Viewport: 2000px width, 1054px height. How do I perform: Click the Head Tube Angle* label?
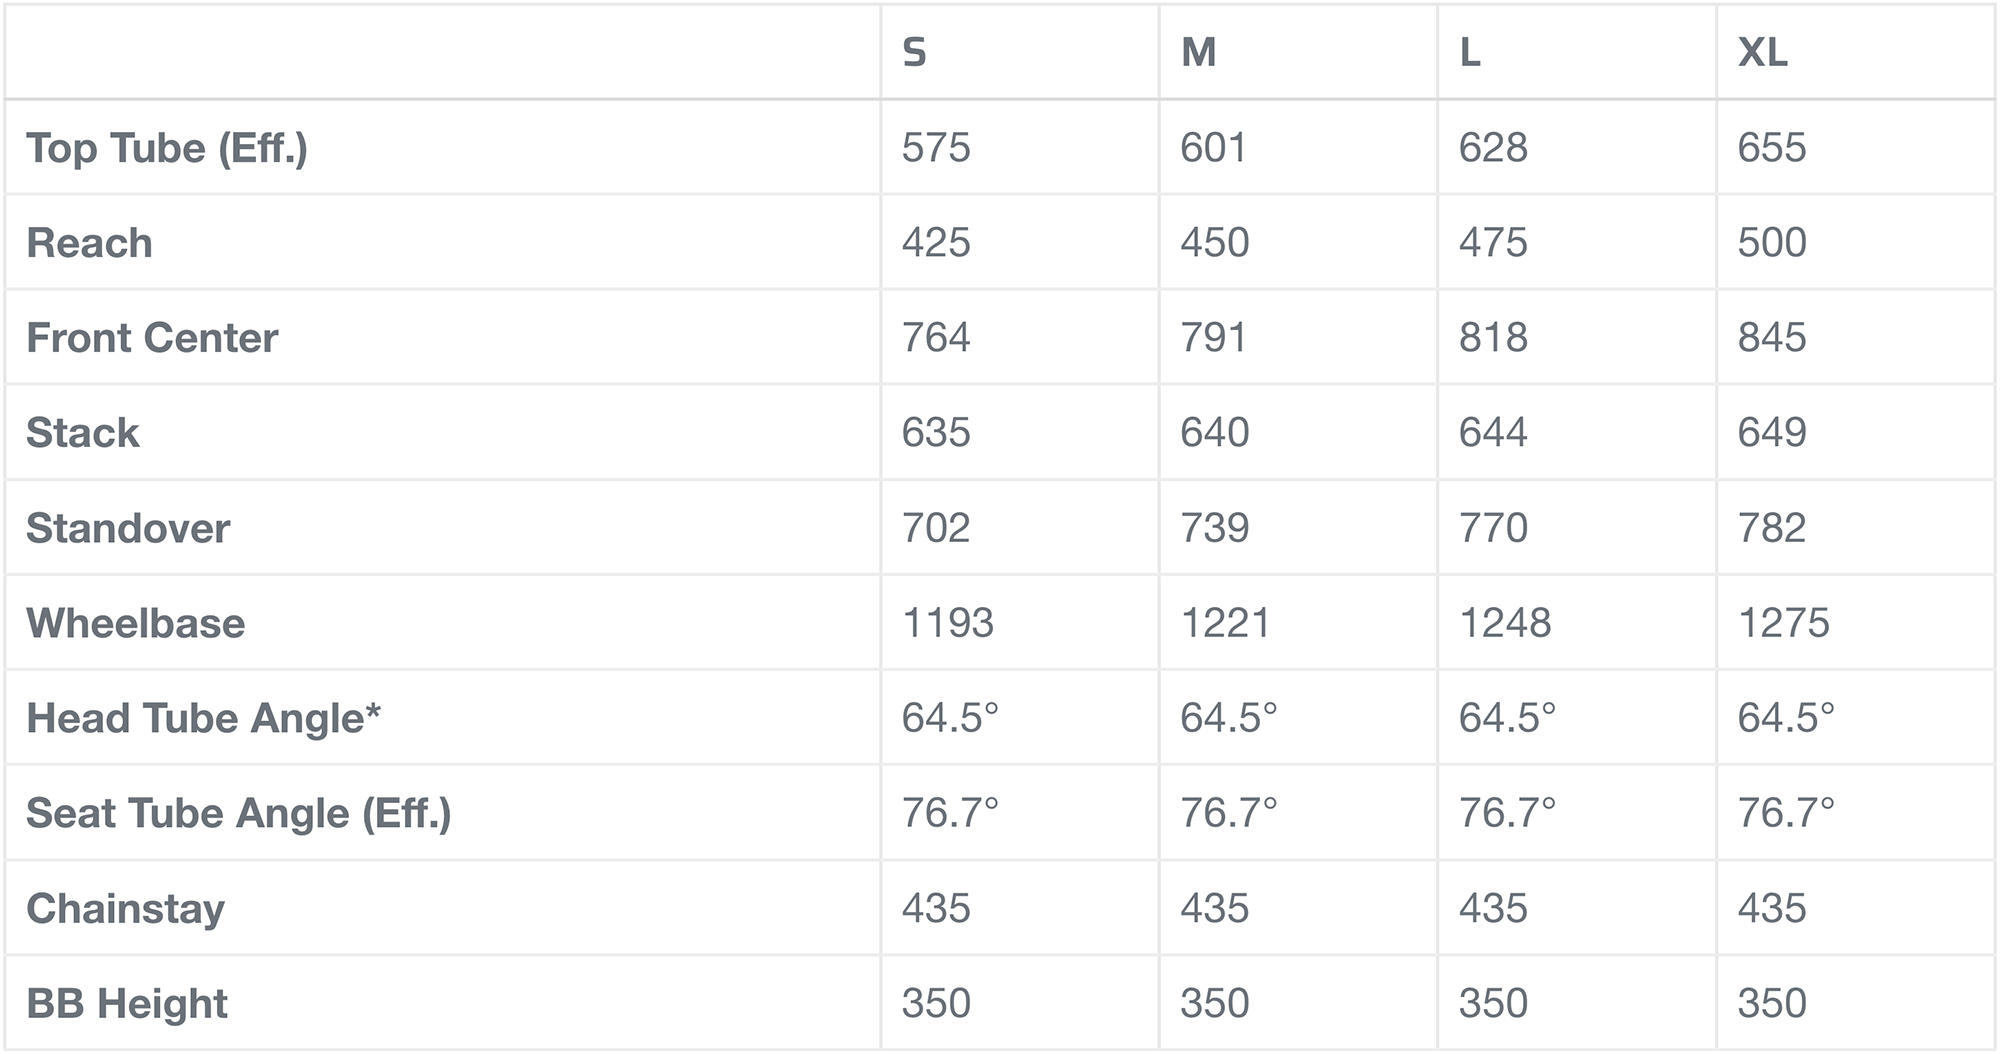tap(203, 718)
